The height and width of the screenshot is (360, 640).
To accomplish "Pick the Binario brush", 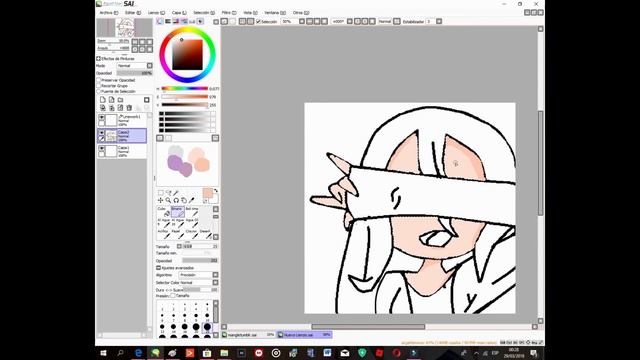I will pyautogui.click(x=177, y=211).
